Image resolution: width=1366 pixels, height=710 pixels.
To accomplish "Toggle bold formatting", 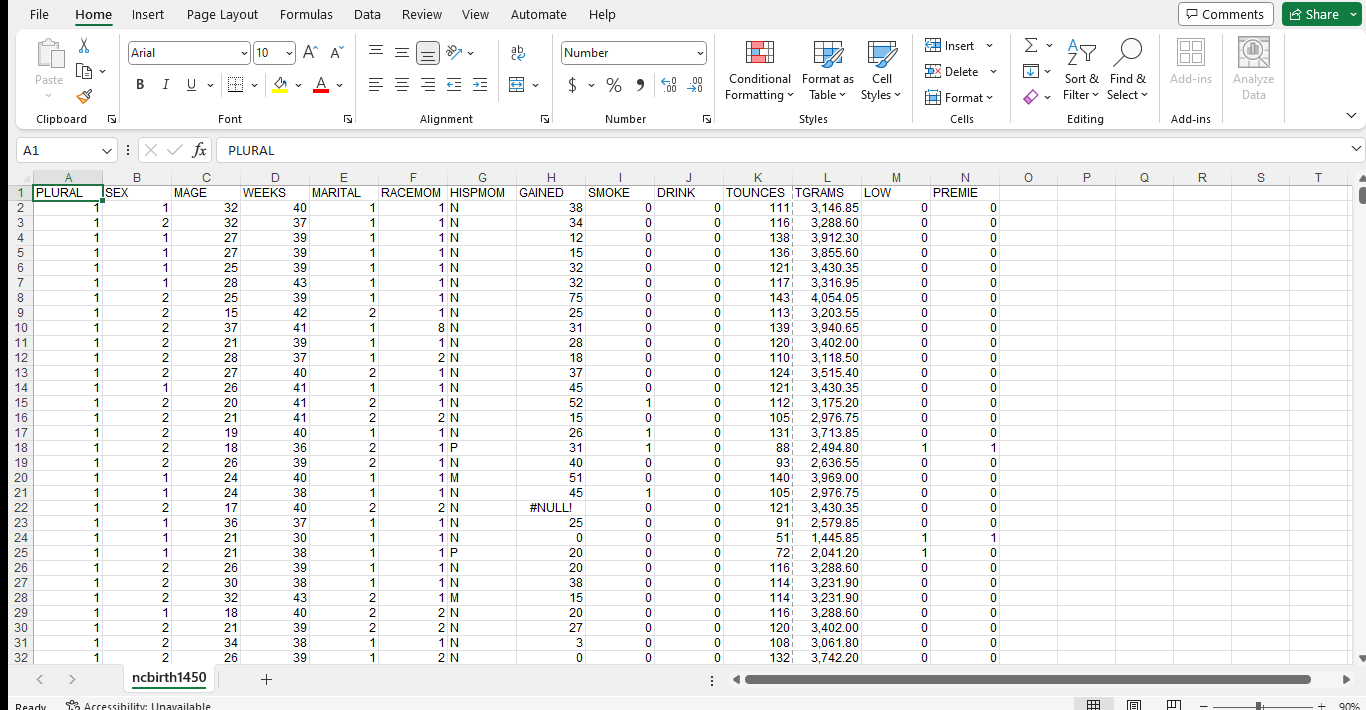I will (x=140, y=84).
